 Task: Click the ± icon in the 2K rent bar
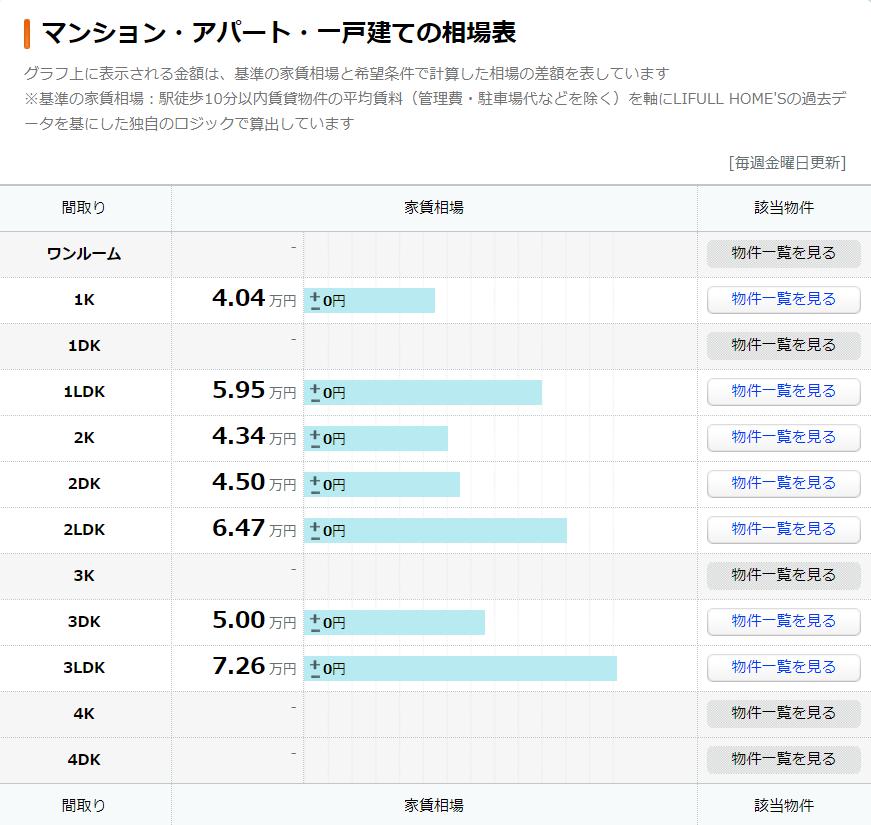[x=315, y=438]
